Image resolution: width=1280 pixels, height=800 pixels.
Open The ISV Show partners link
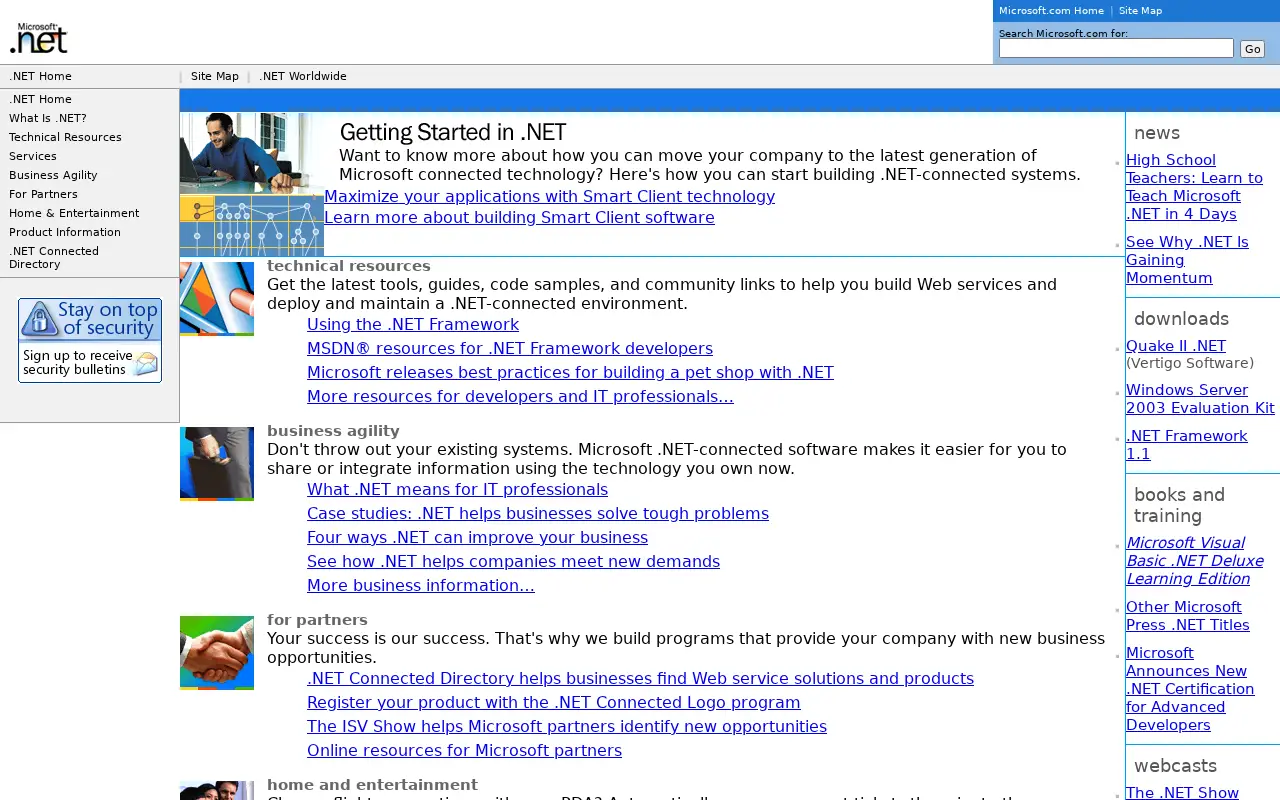tap(567, 726)
